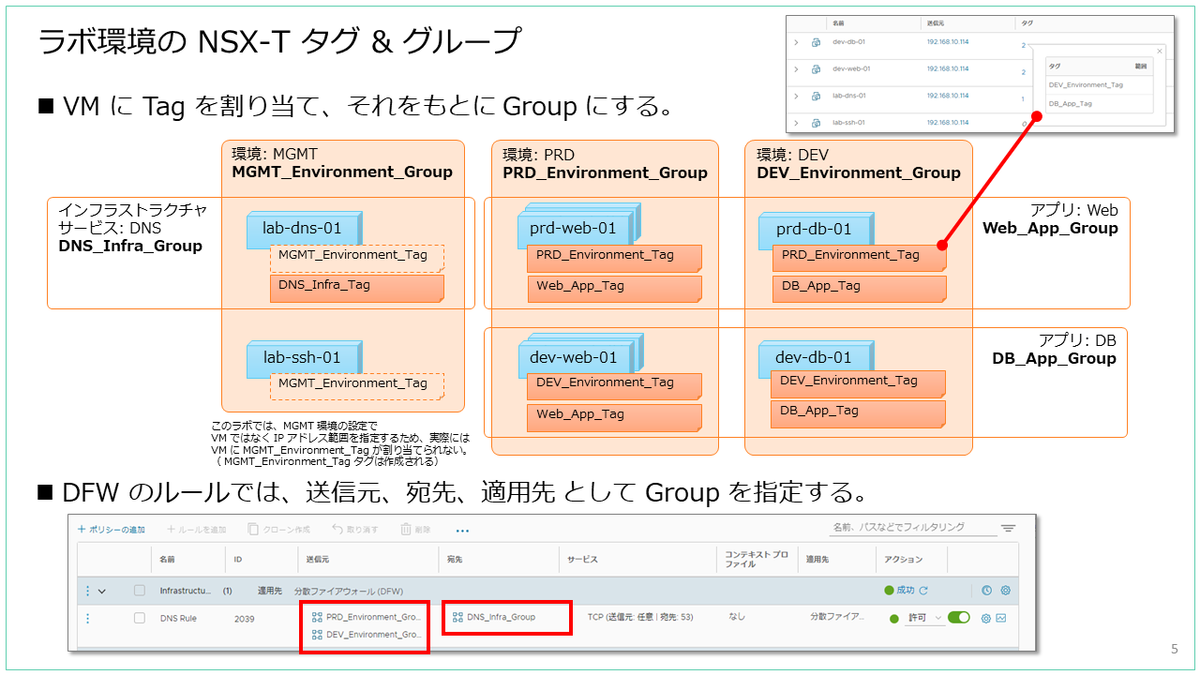1200x675 pixels.
Task: Click the lab-dns-01 name in VM list
Action: pos(849,96)
